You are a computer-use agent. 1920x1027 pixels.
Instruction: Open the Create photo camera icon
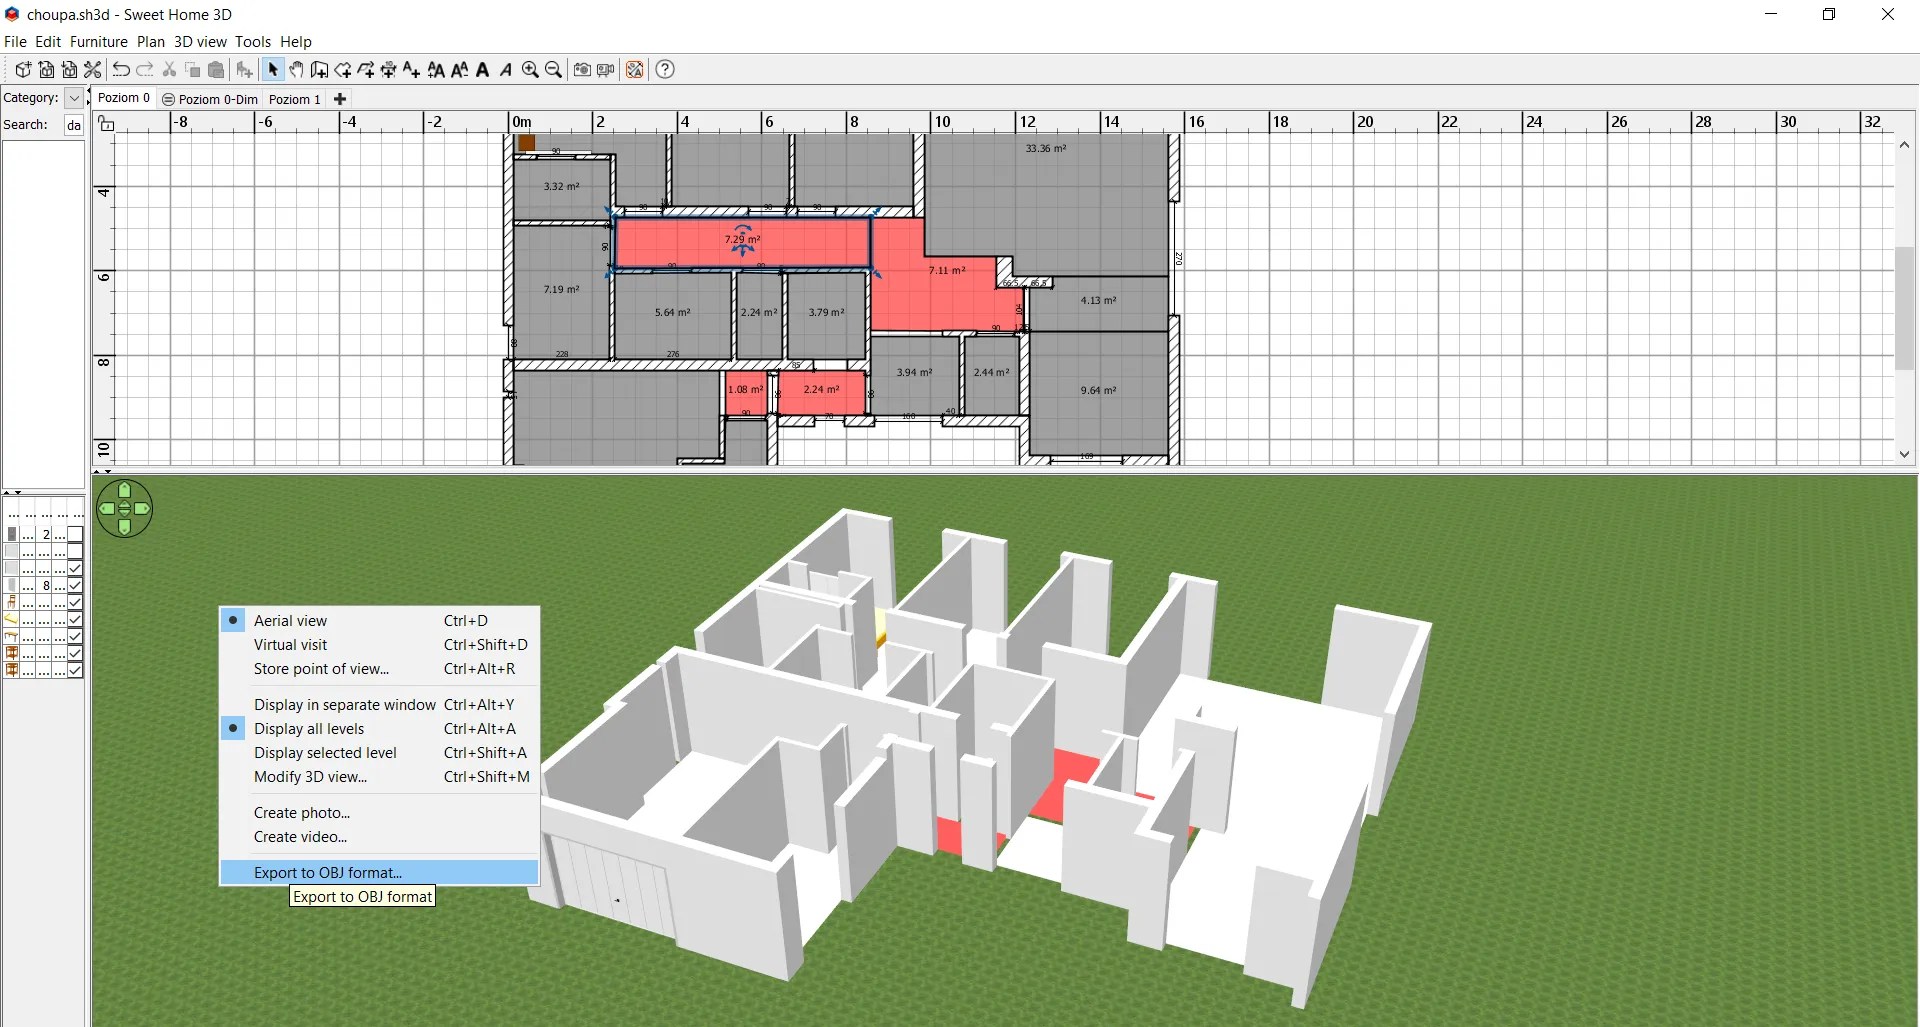point(582,69)
